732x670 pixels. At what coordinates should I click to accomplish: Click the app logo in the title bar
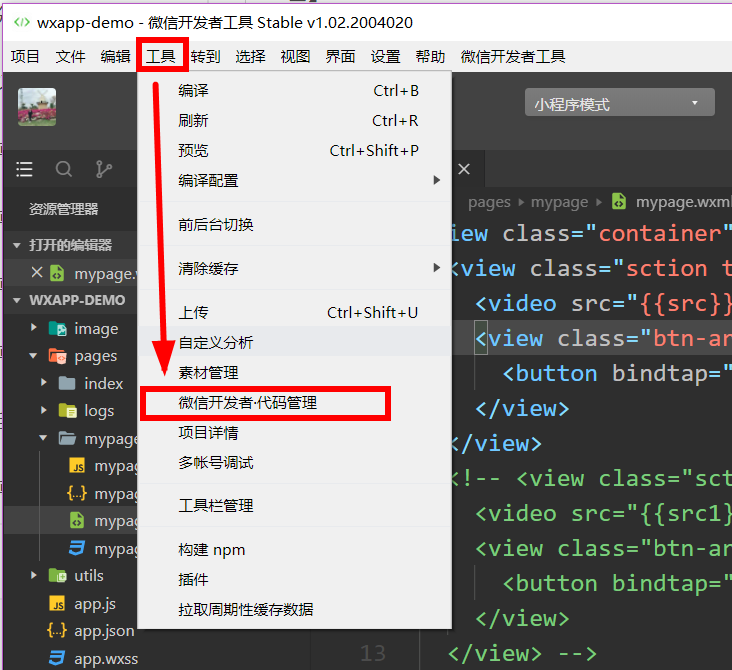point(22,22)
